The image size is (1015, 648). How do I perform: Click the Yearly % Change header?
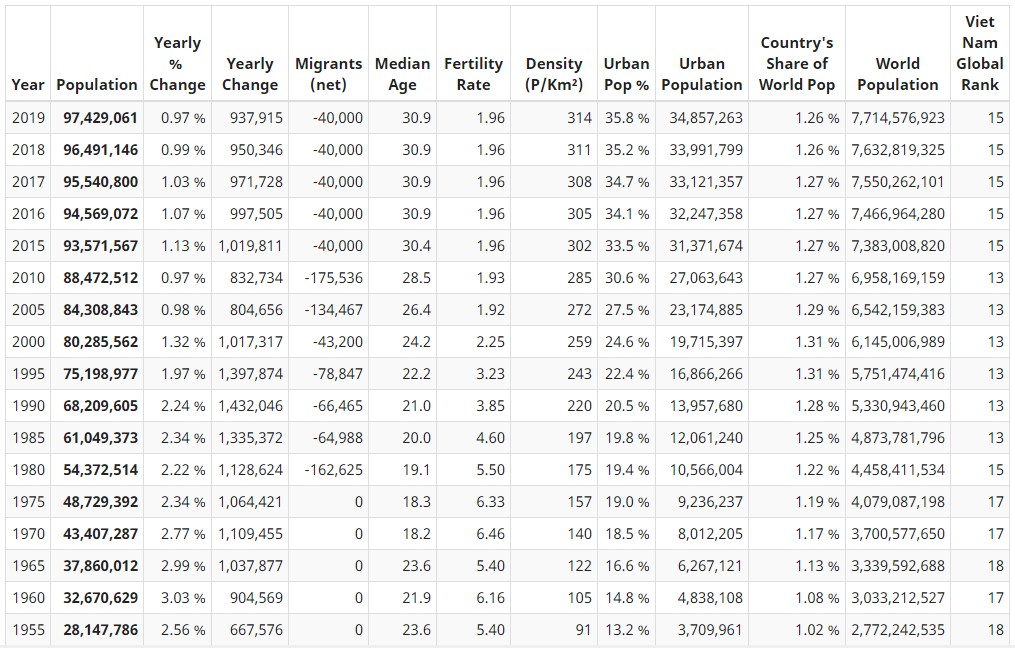177,64
